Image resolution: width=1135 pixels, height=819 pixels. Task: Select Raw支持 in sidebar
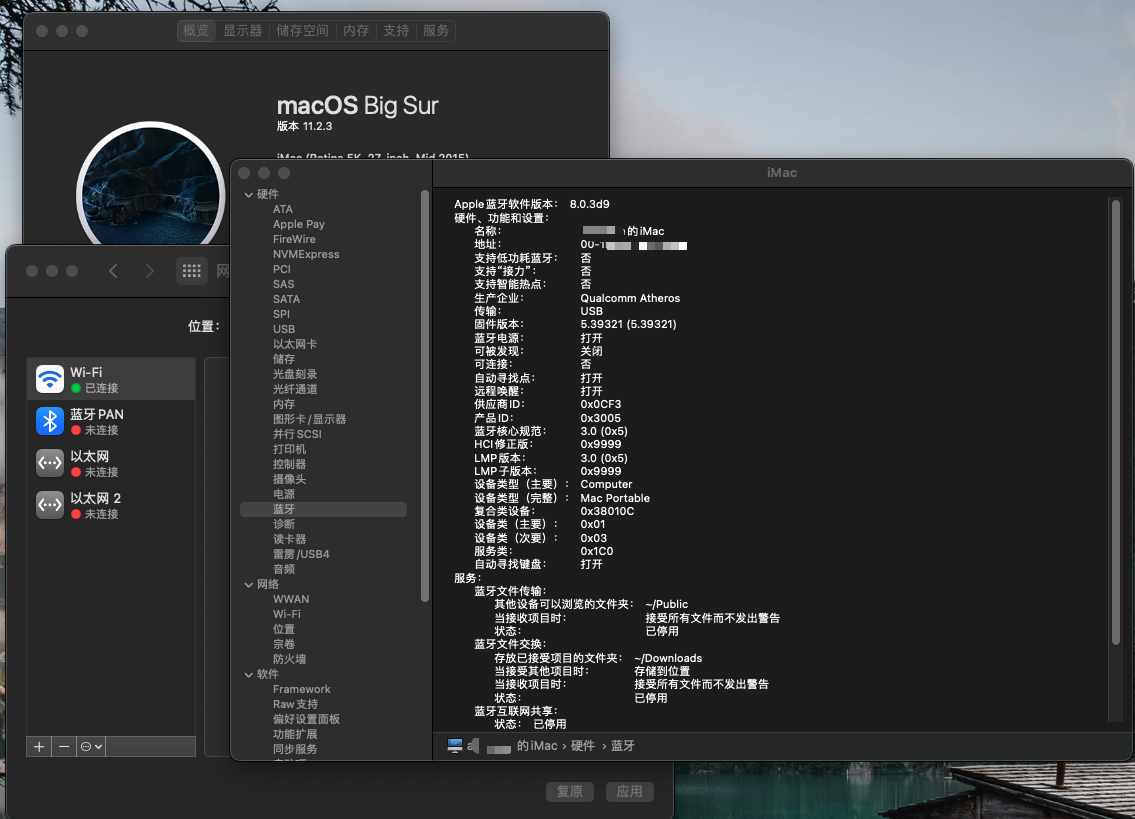295,705
